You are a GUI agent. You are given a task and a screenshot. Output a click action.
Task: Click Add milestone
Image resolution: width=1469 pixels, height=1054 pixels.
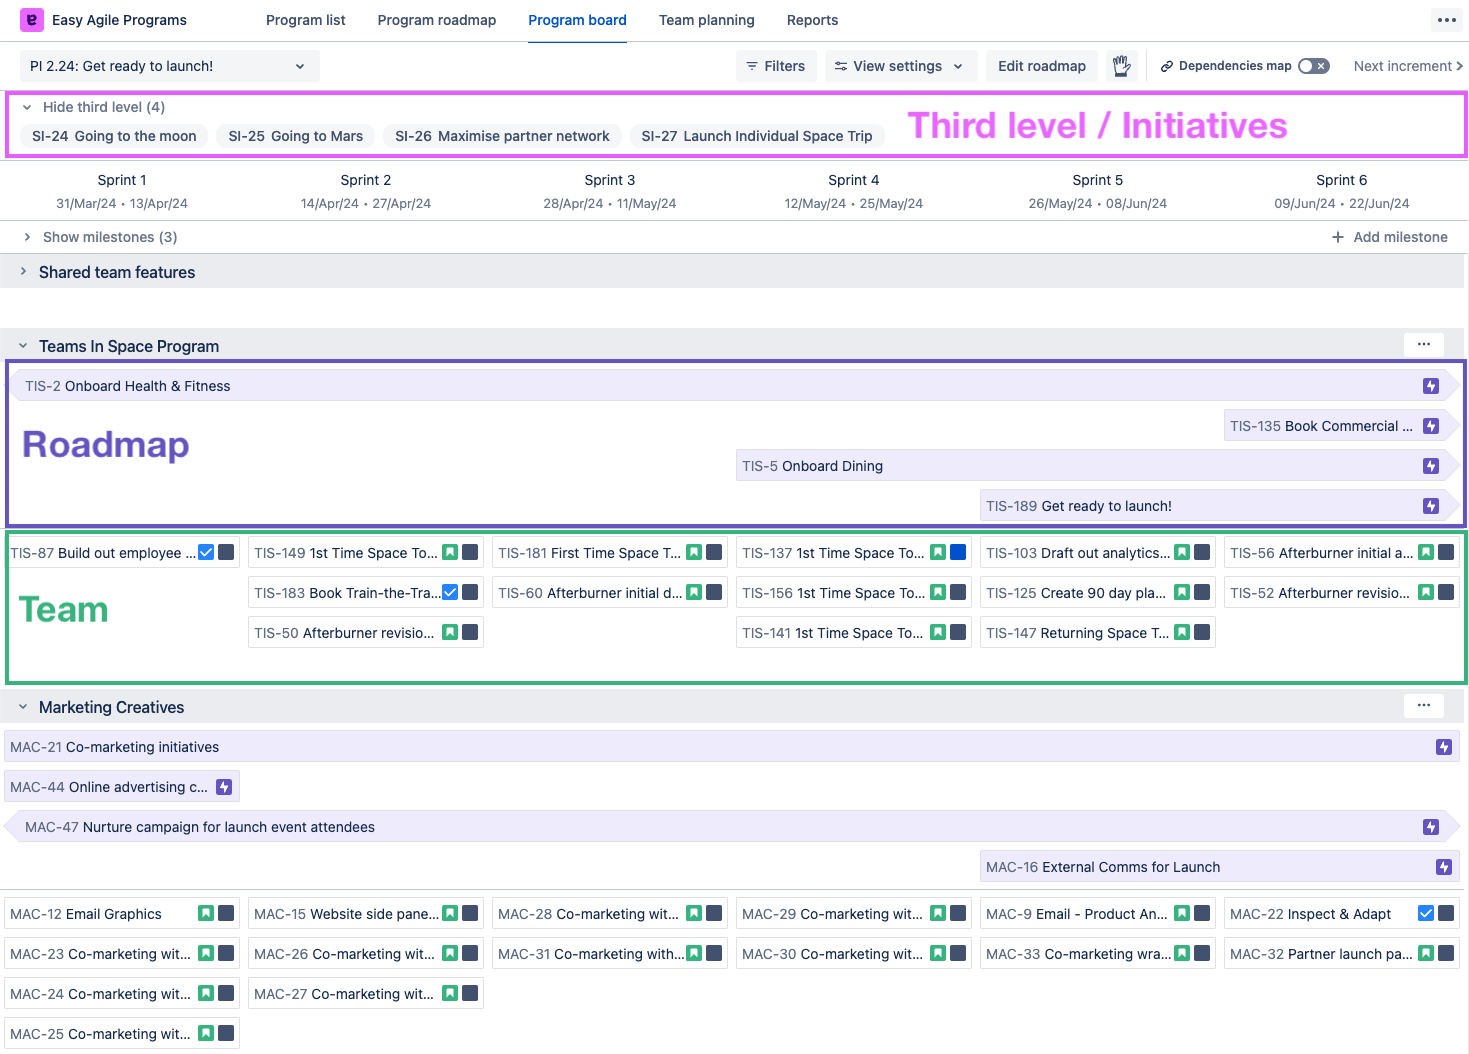point(1390,237)
